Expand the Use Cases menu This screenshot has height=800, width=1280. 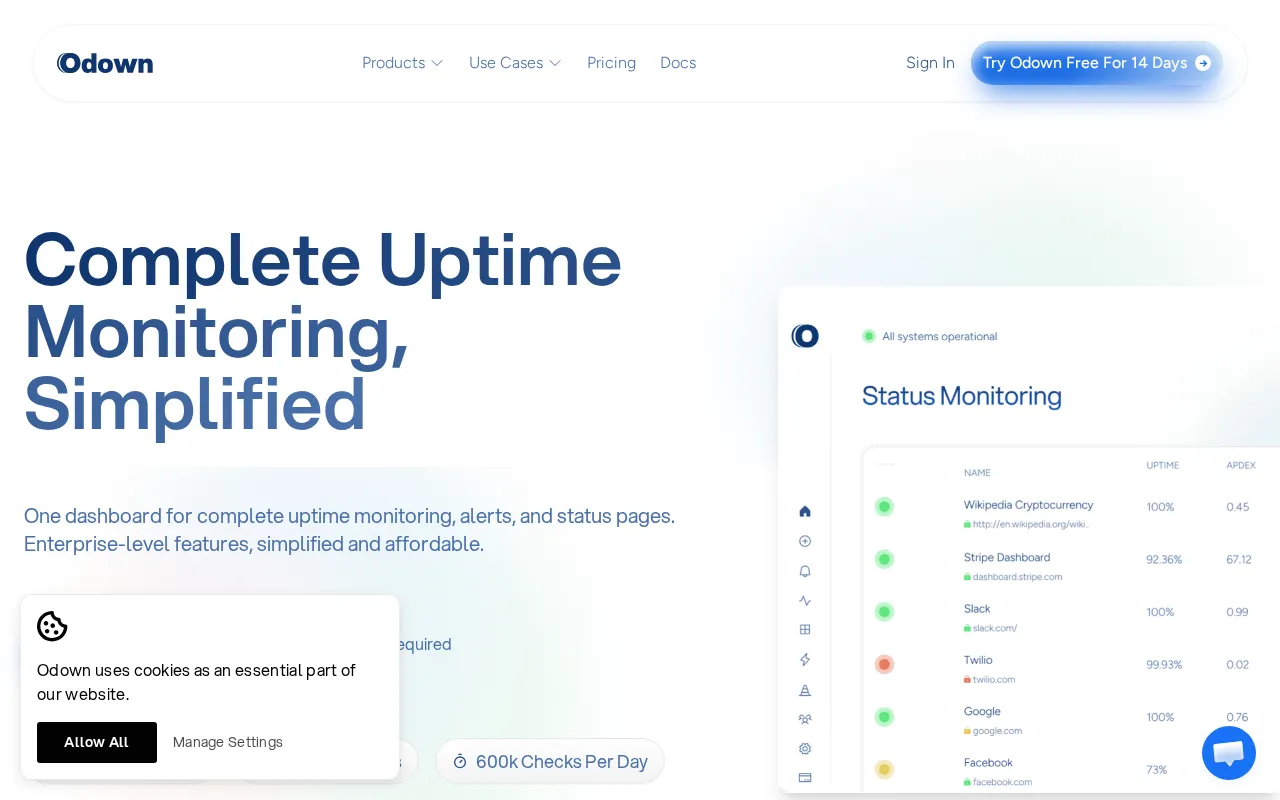point(515,63)
